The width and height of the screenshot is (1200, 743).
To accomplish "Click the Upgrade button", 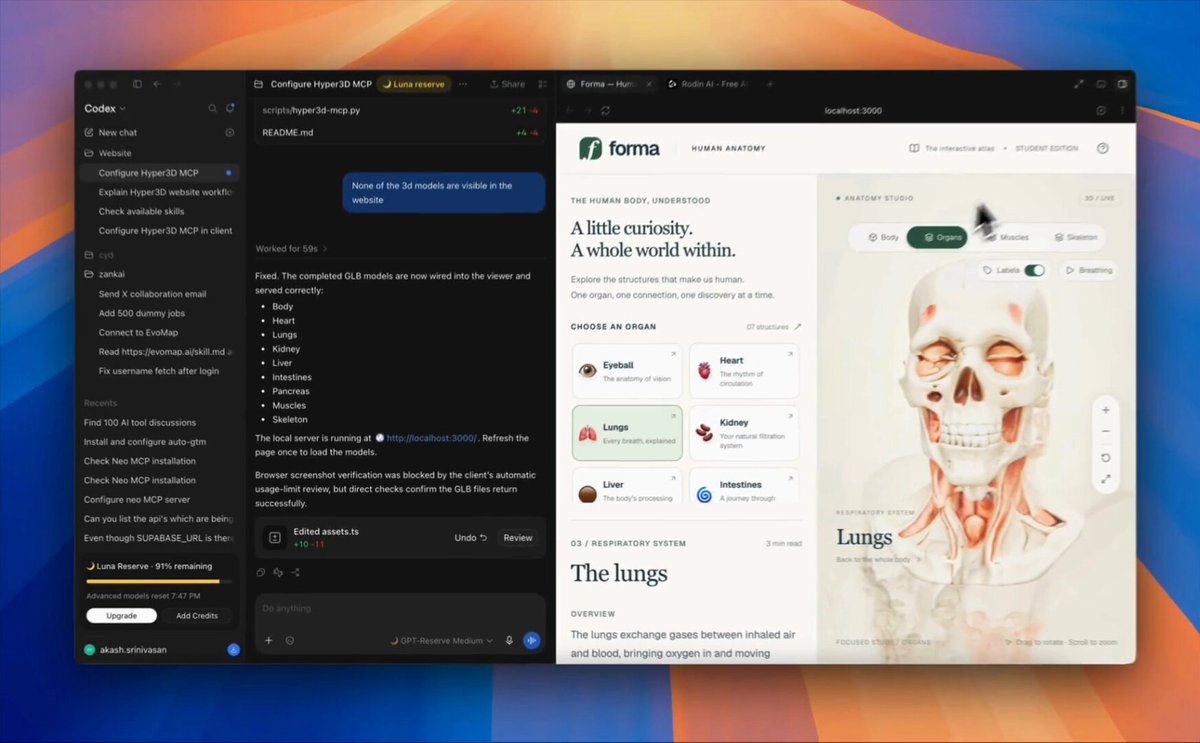I will point(121,615).
